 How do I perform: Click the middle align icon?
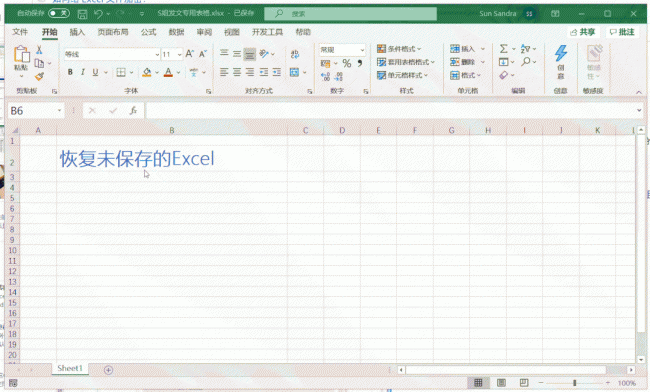(237, 53)
